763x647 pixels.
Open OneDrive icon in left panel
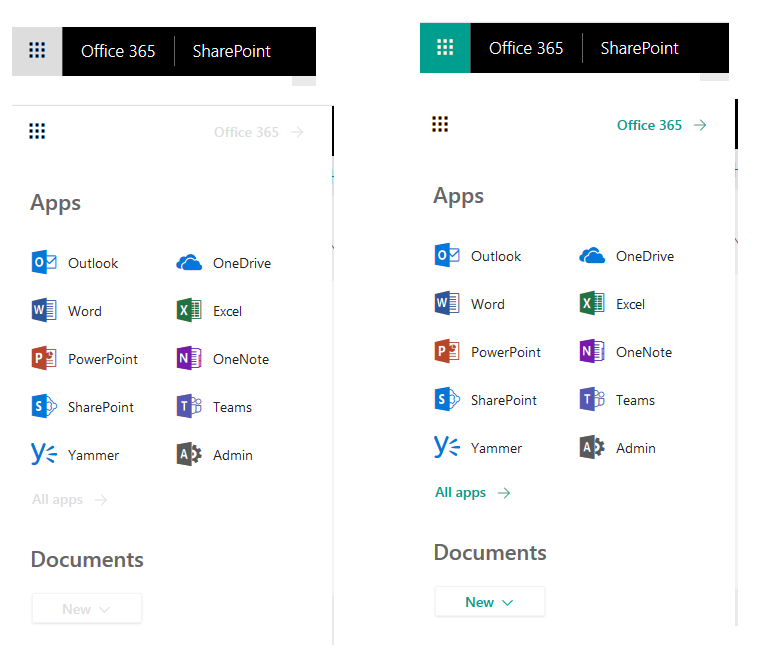point(189,263)
